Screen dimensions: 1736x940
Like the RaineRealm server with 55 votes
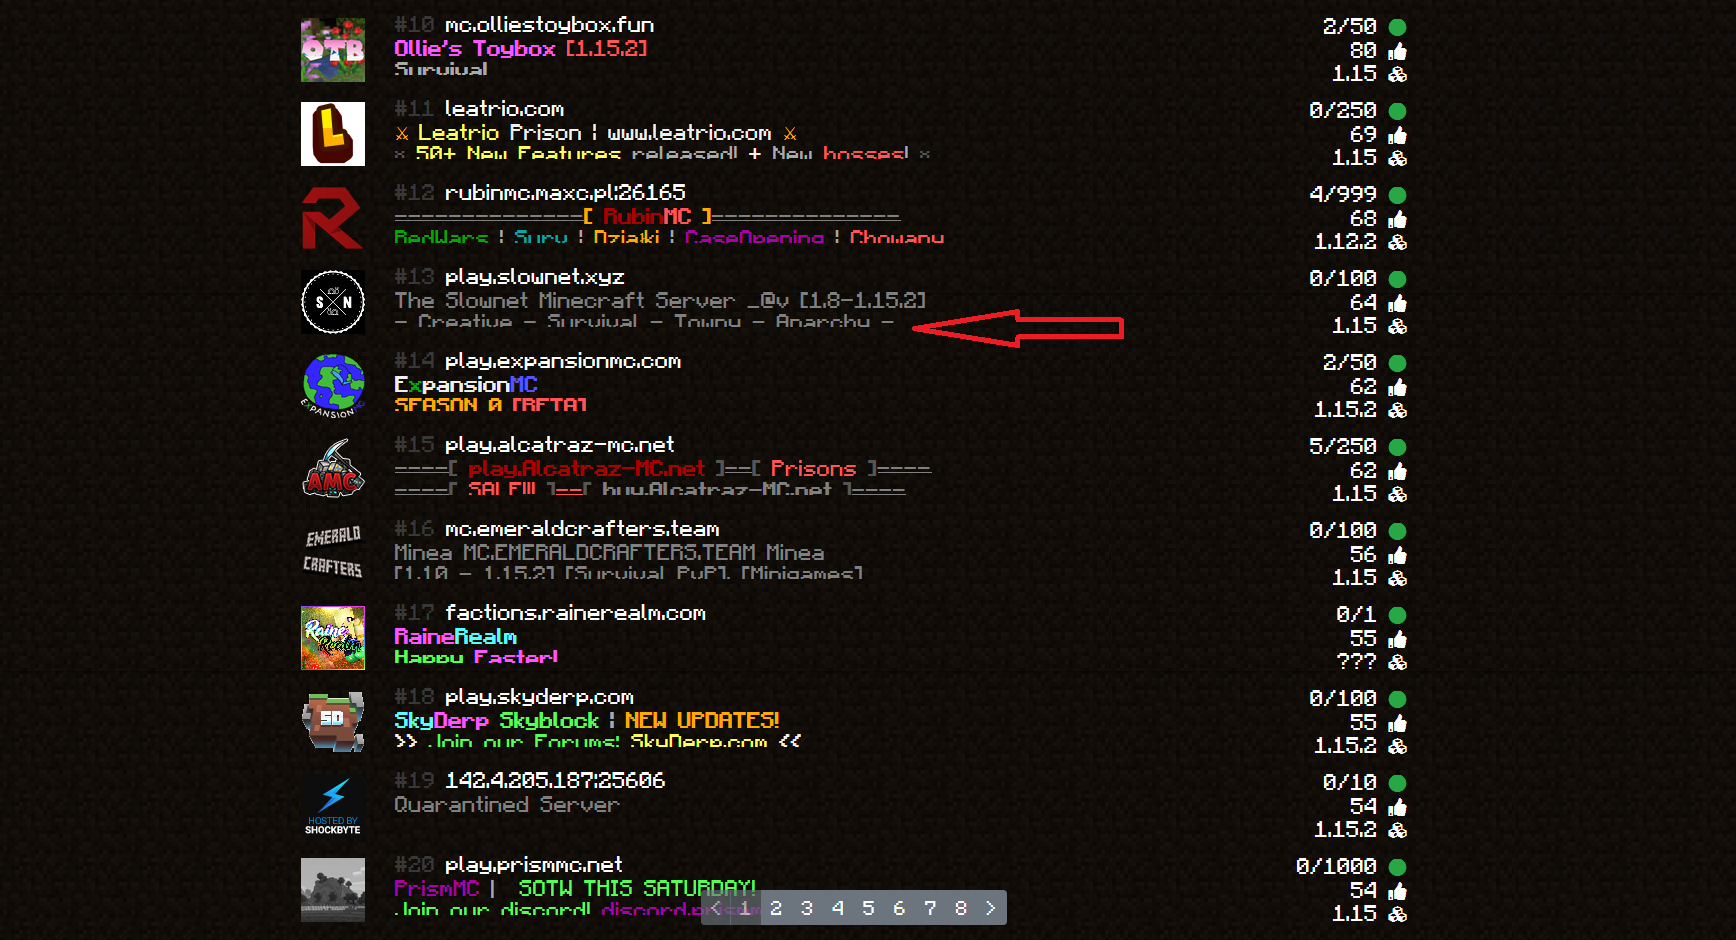pos(1397,639)
